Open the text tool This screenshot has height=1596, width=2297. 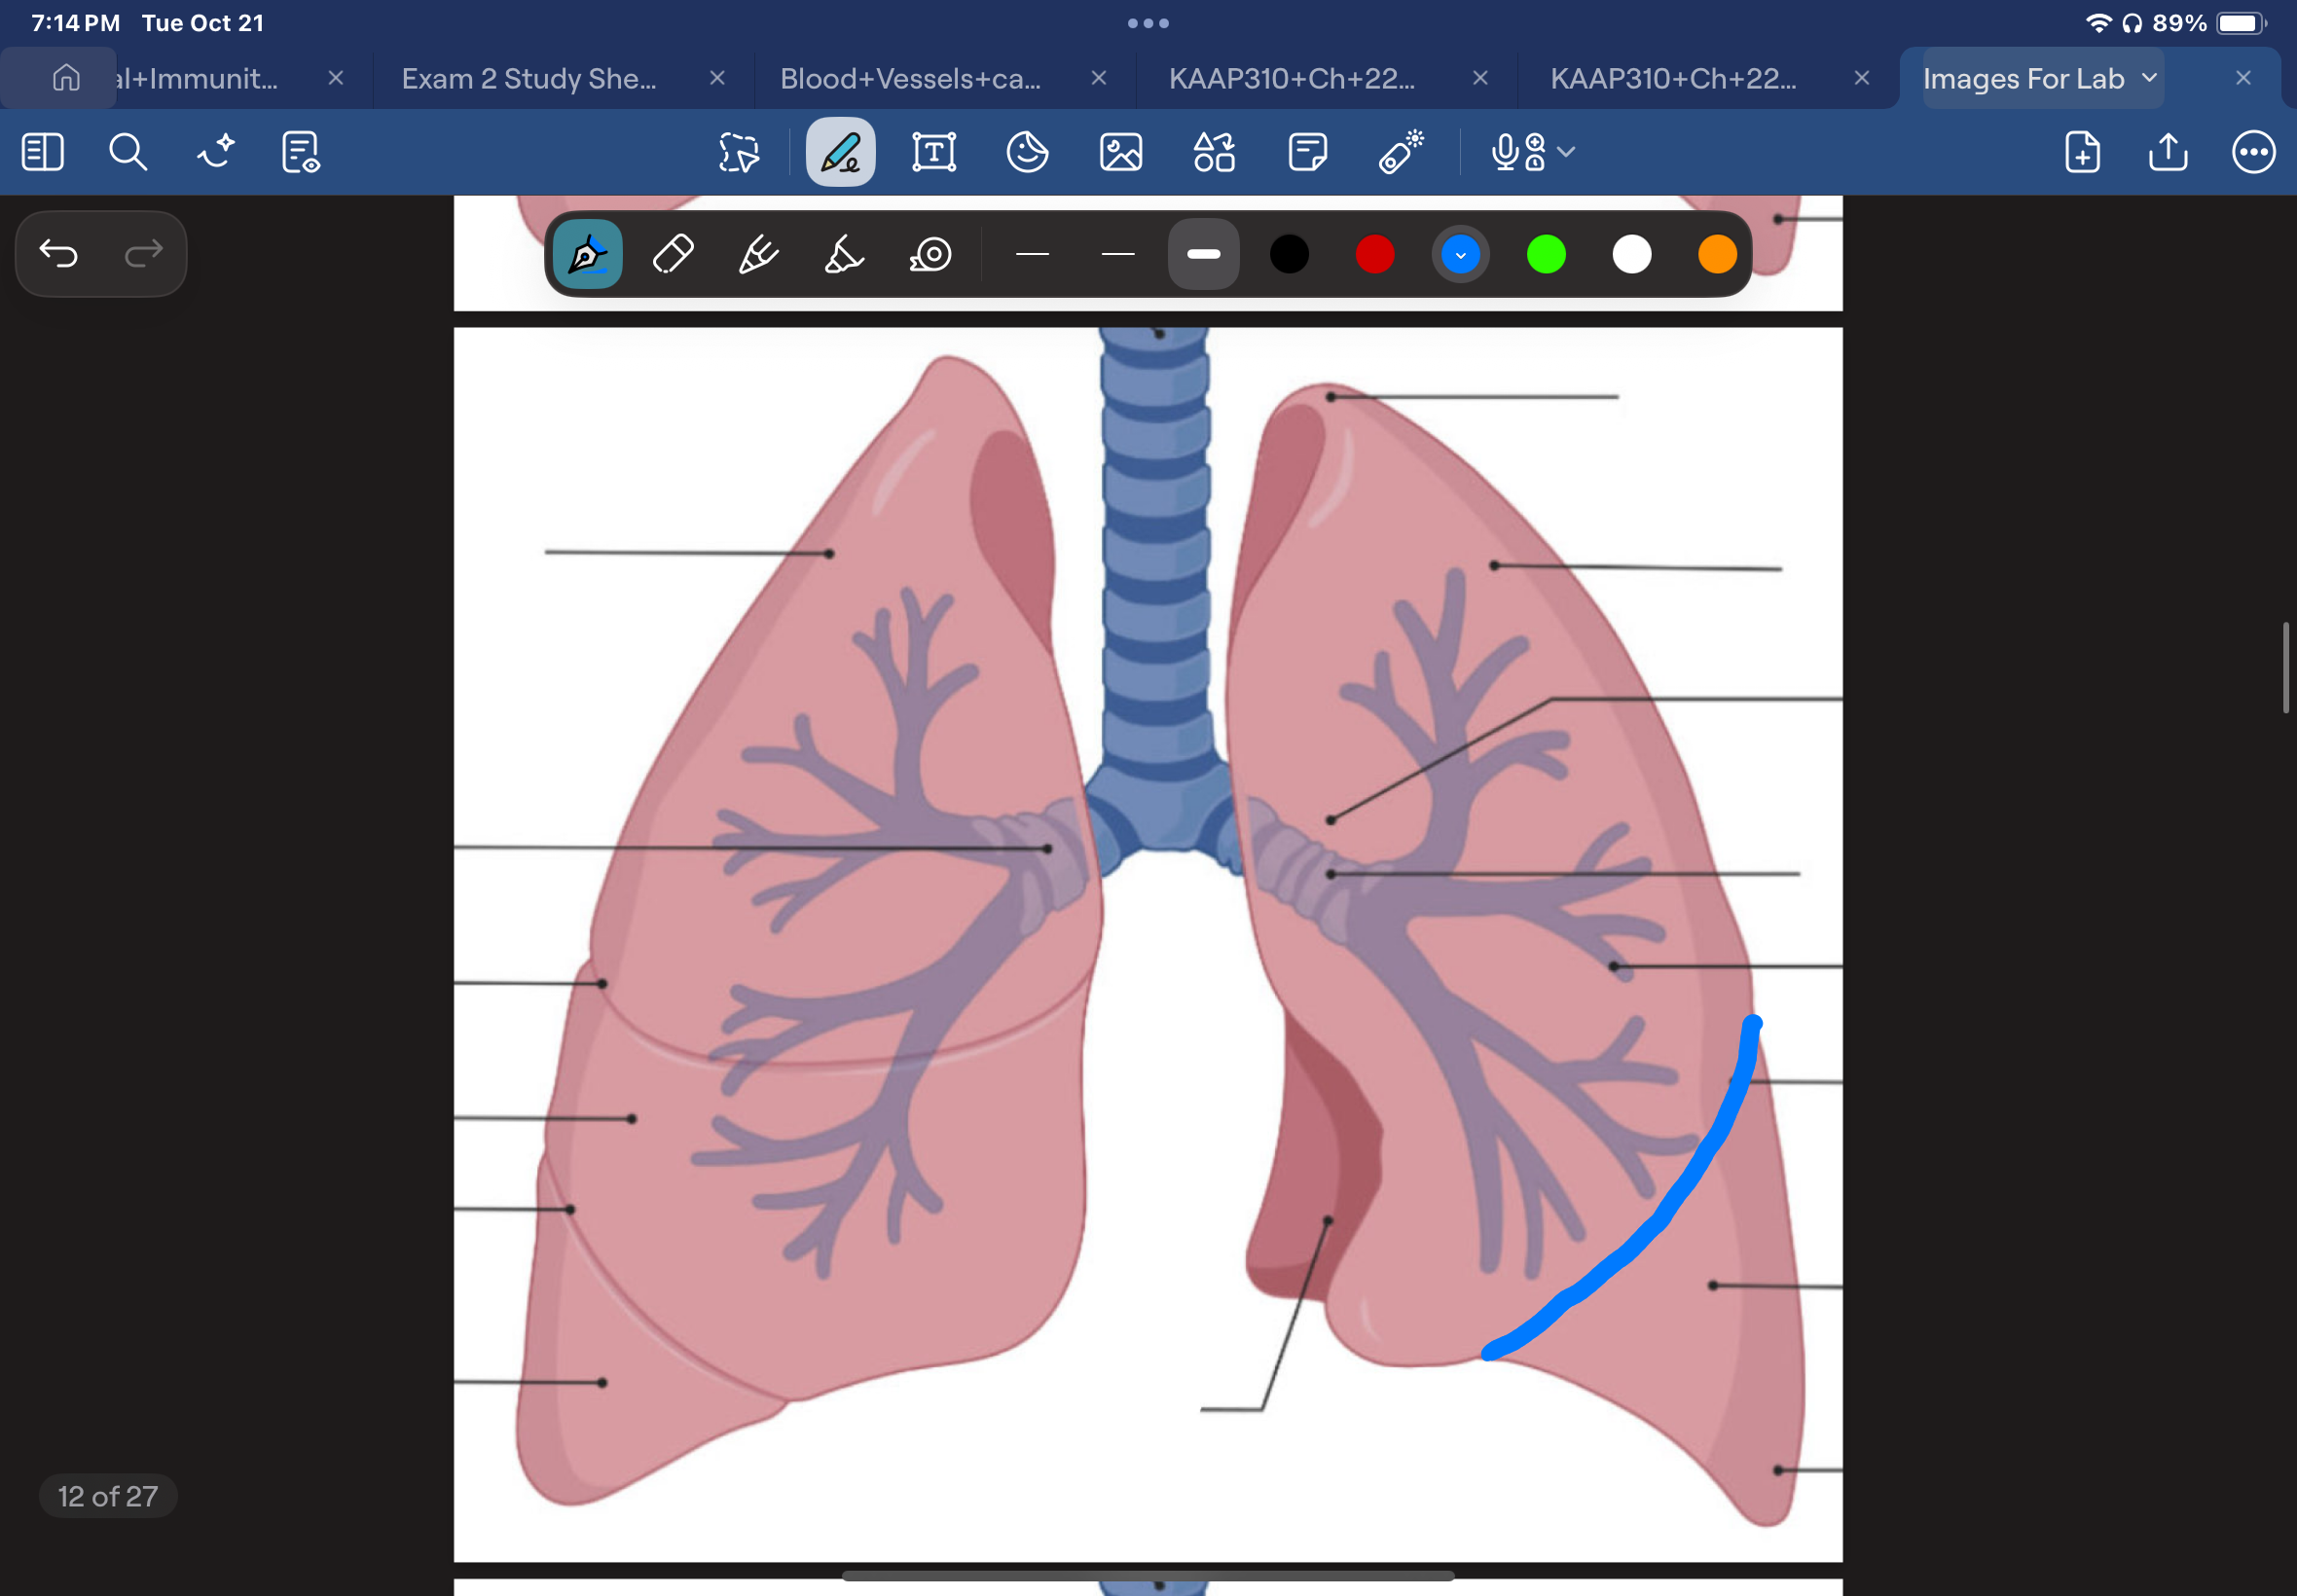[x=933, y=152]
